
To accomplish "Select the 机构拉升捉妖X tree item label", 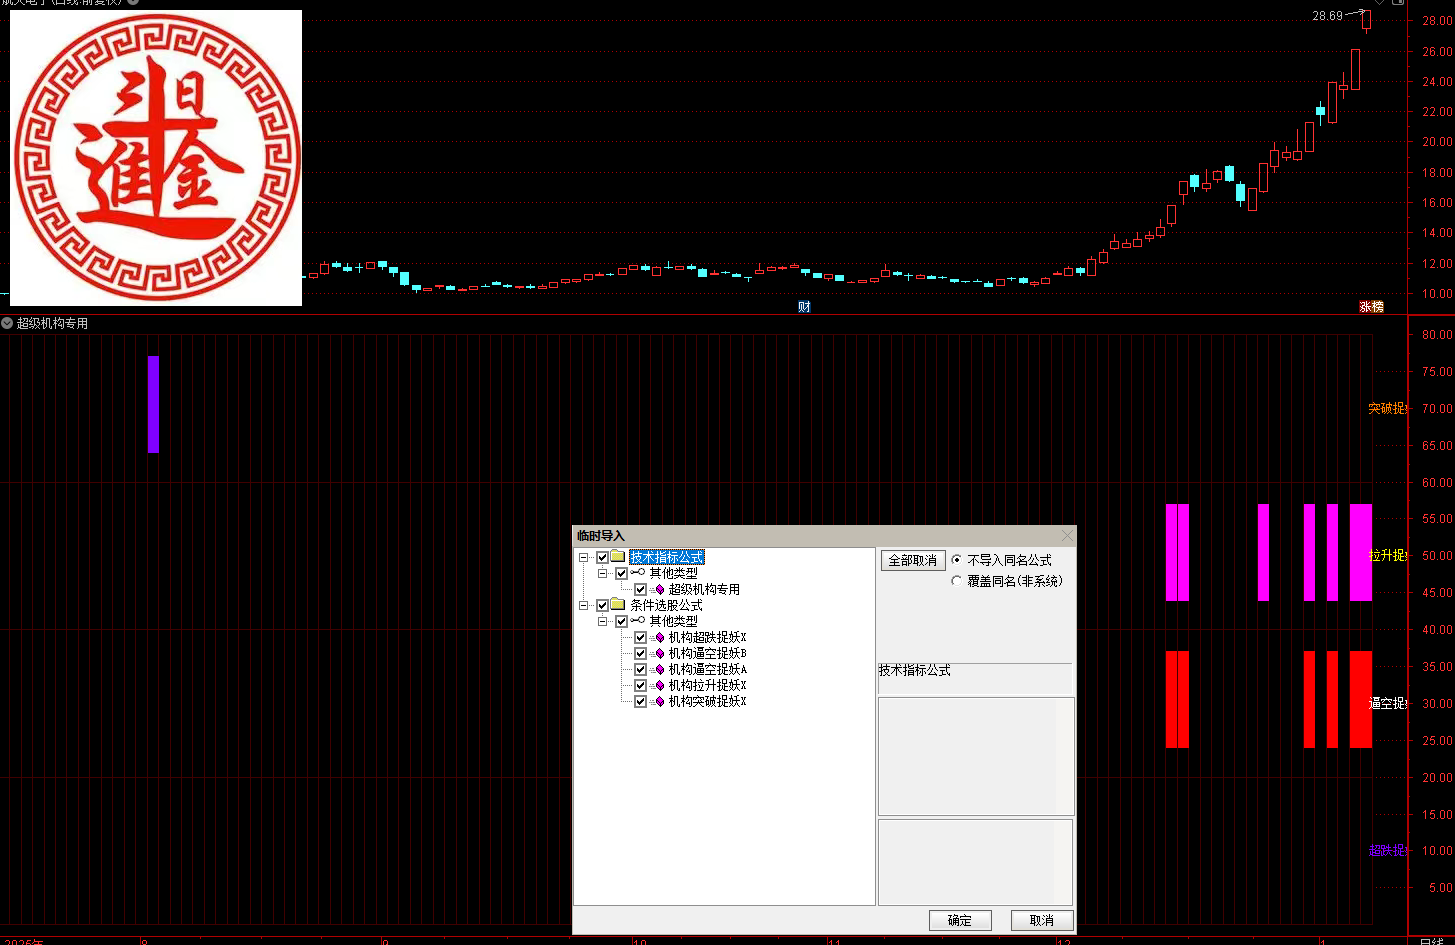I will coord(708,685).
